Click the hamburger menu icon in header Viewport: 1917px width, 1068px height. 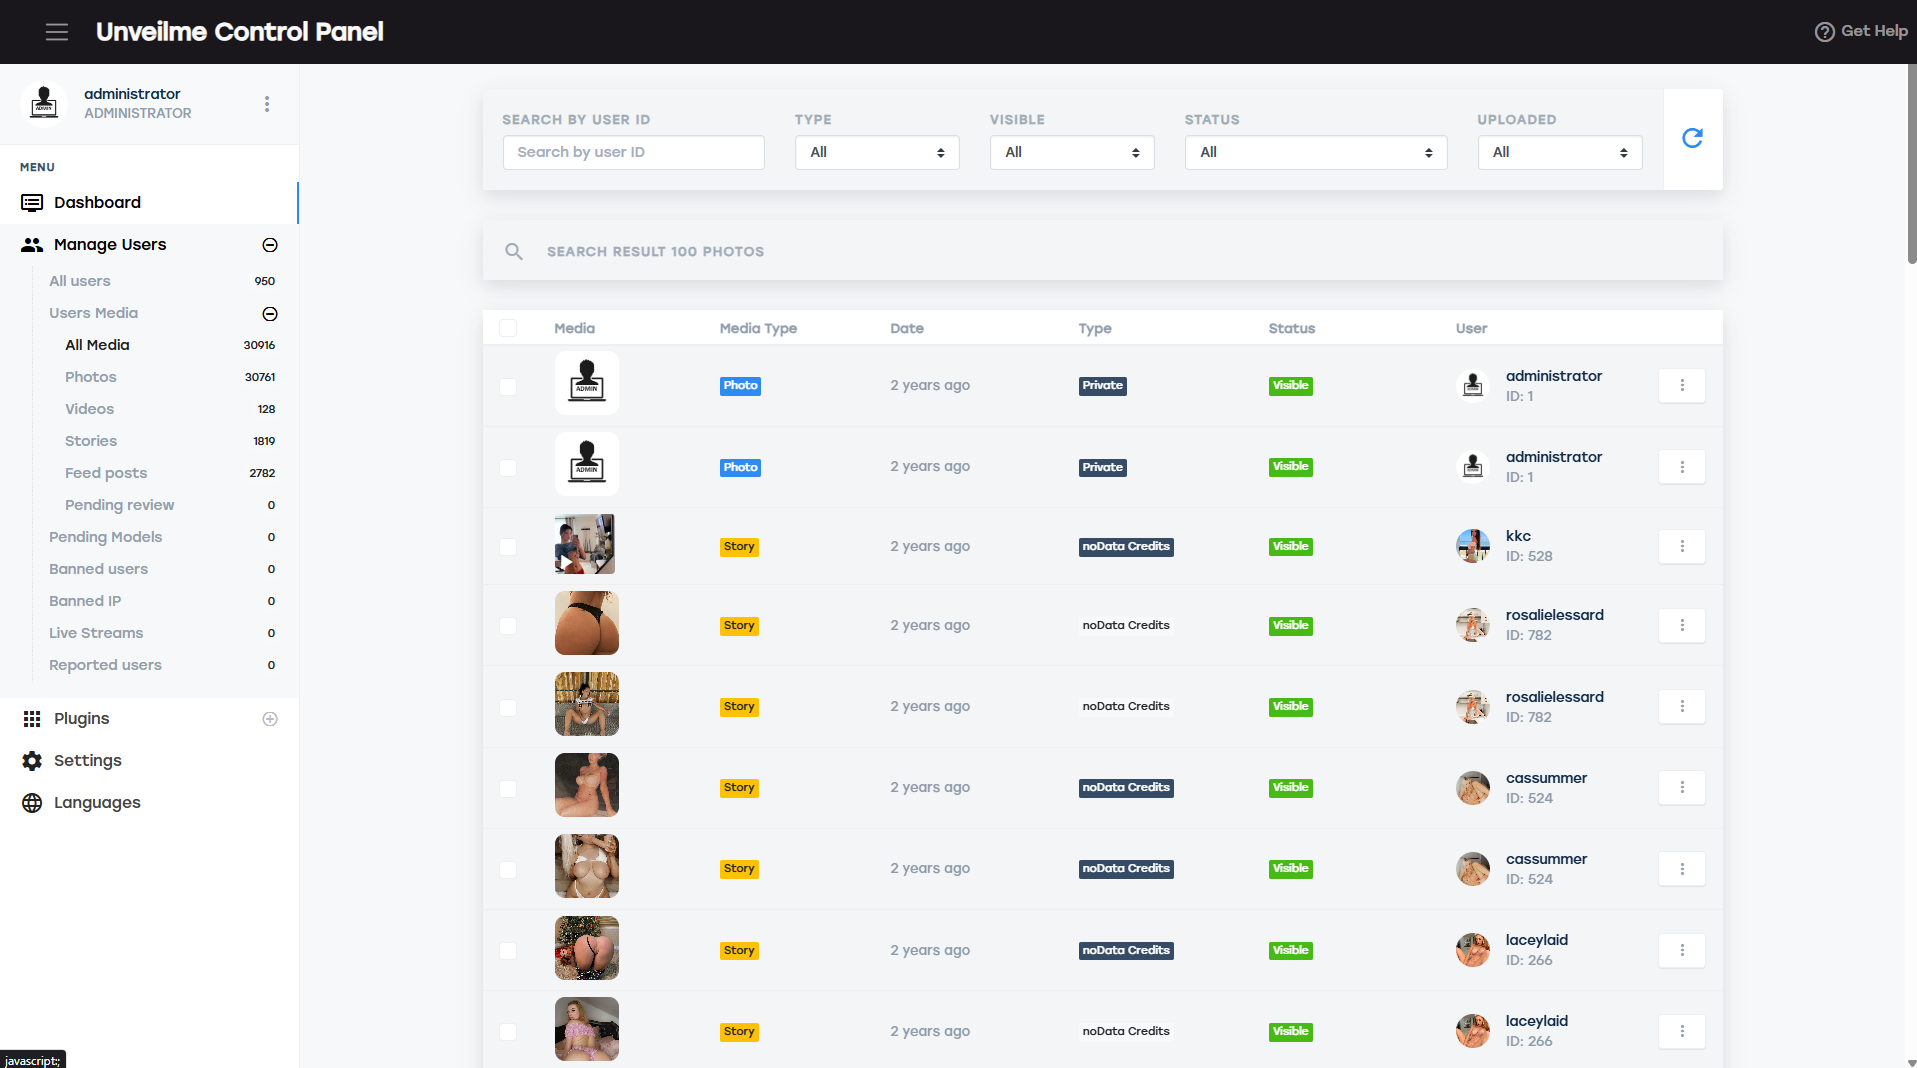pos(57,32)
